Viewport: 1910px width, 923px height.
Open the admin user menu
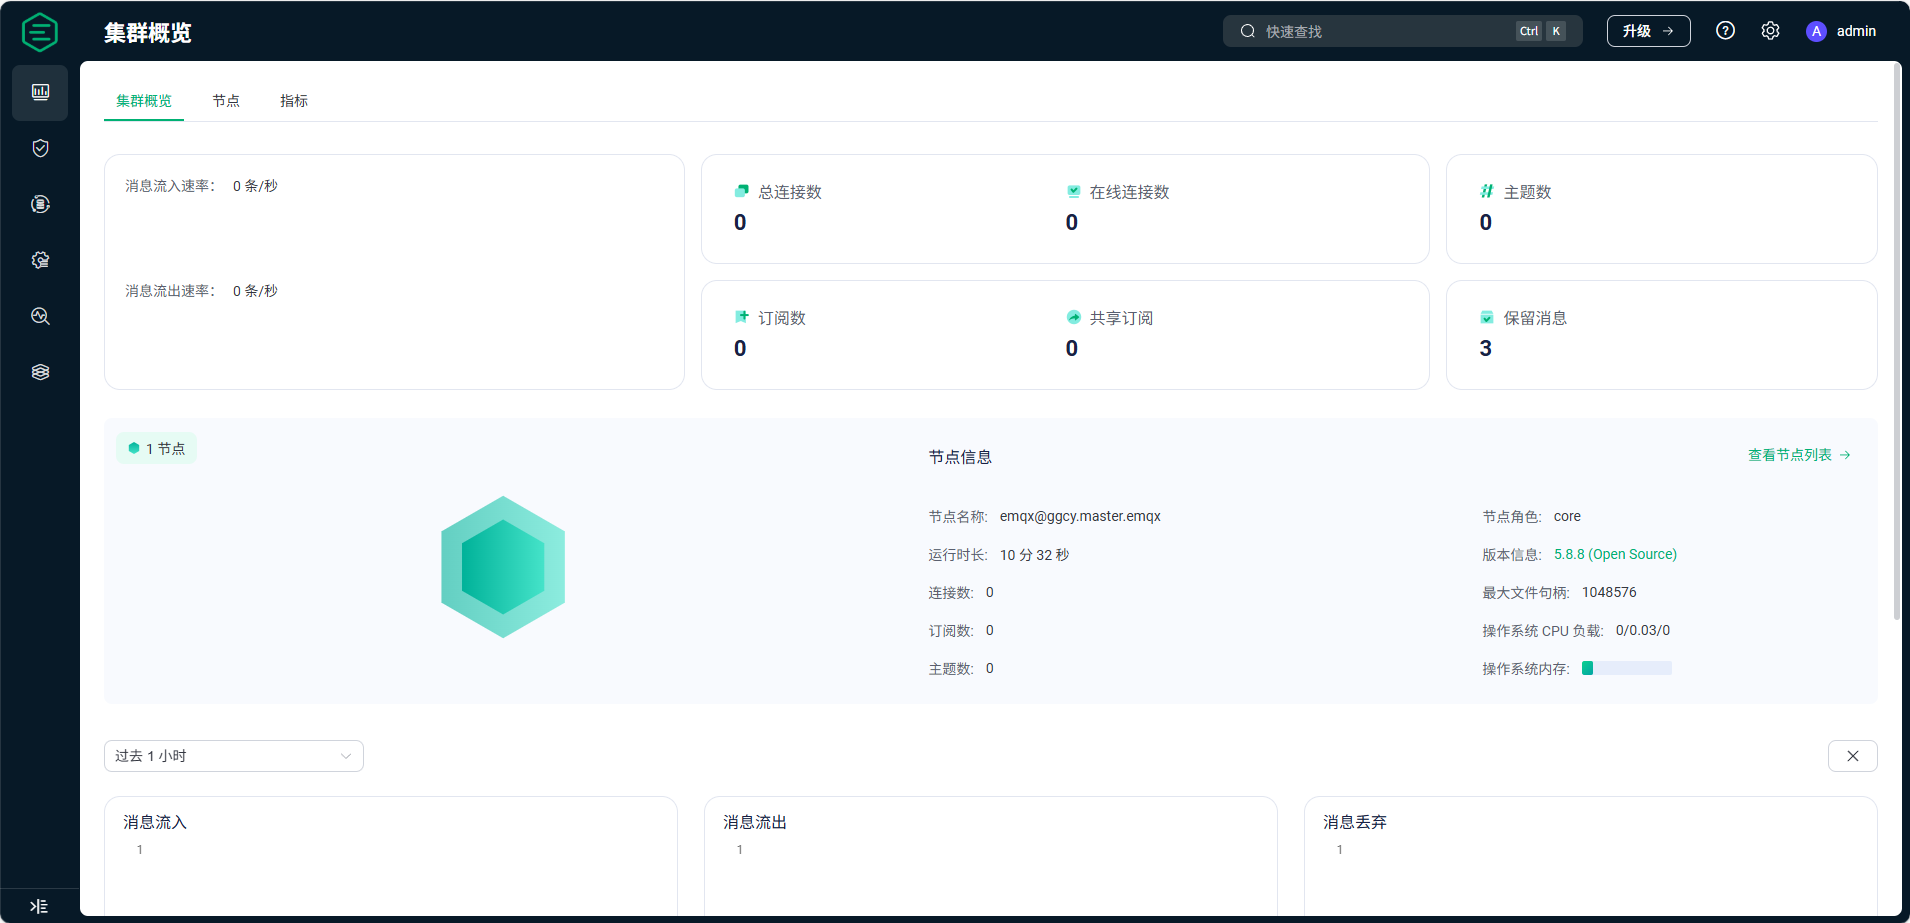point(1841,31)
